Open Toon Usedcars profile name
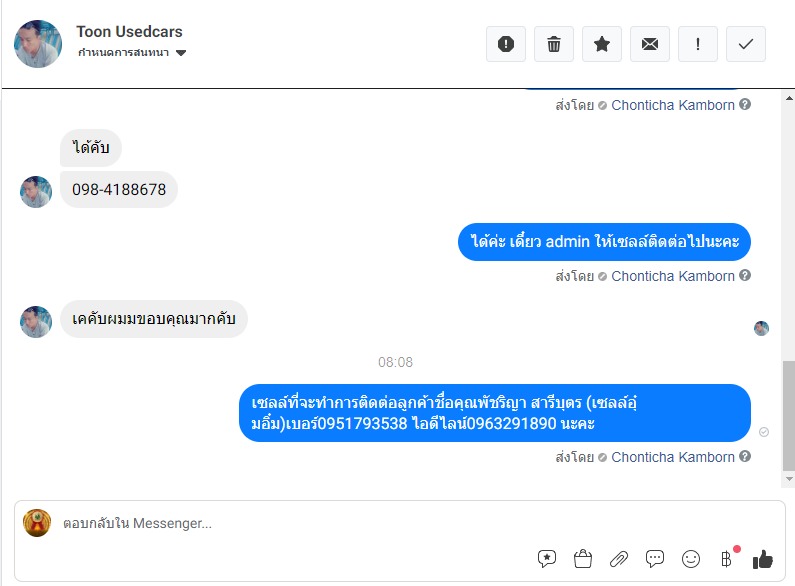This screenshot has width=795, height=586. (129, 31)
